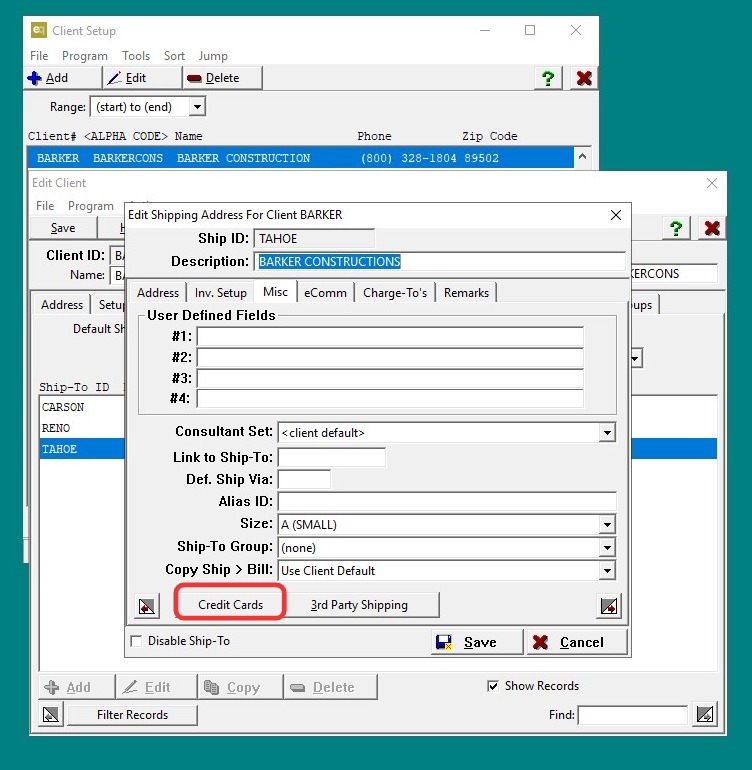Uncheck the Show Records checkbox
This screenshot has width=752, height=770.
coord(493,686)
